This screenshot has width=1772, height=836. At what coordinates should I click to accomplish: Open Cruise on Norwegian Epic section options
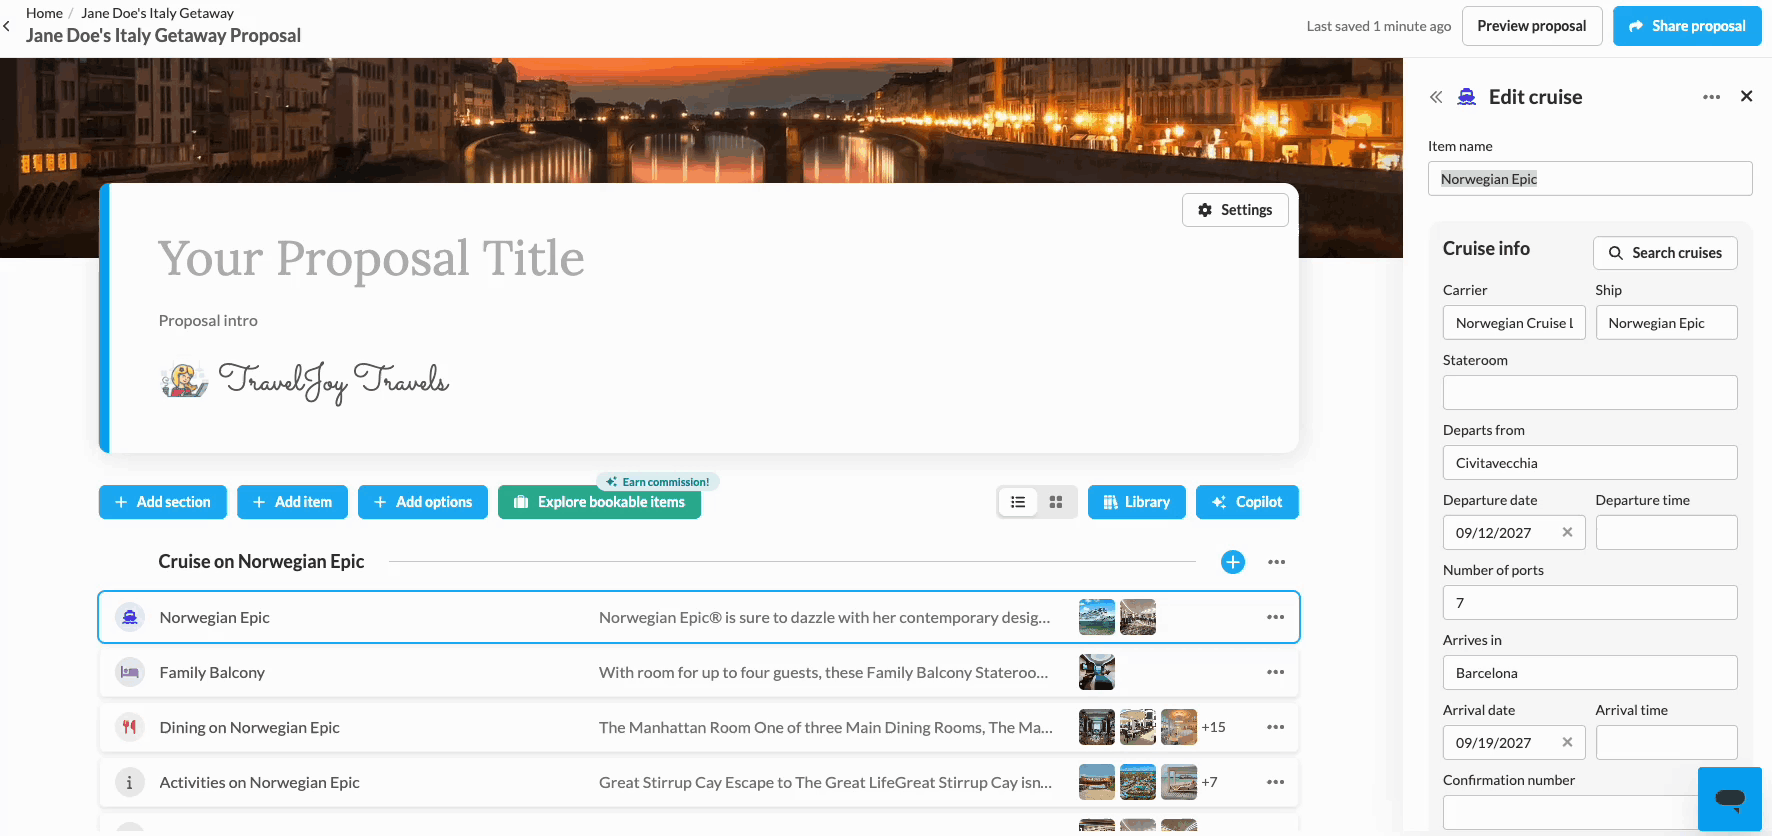1277,562
